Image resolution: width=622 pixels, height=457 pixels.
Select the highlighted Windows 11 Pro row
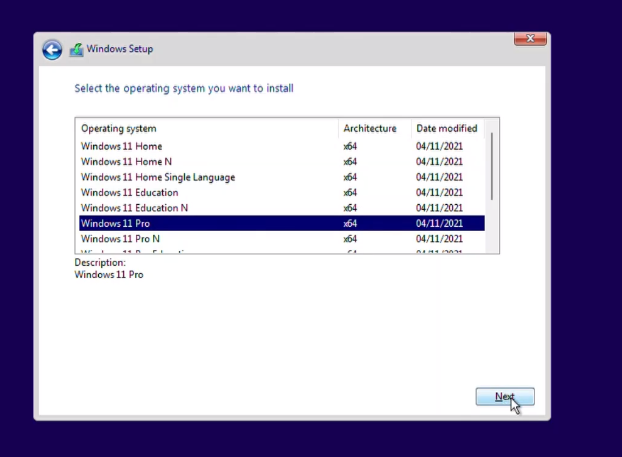[x=115, y=224]
